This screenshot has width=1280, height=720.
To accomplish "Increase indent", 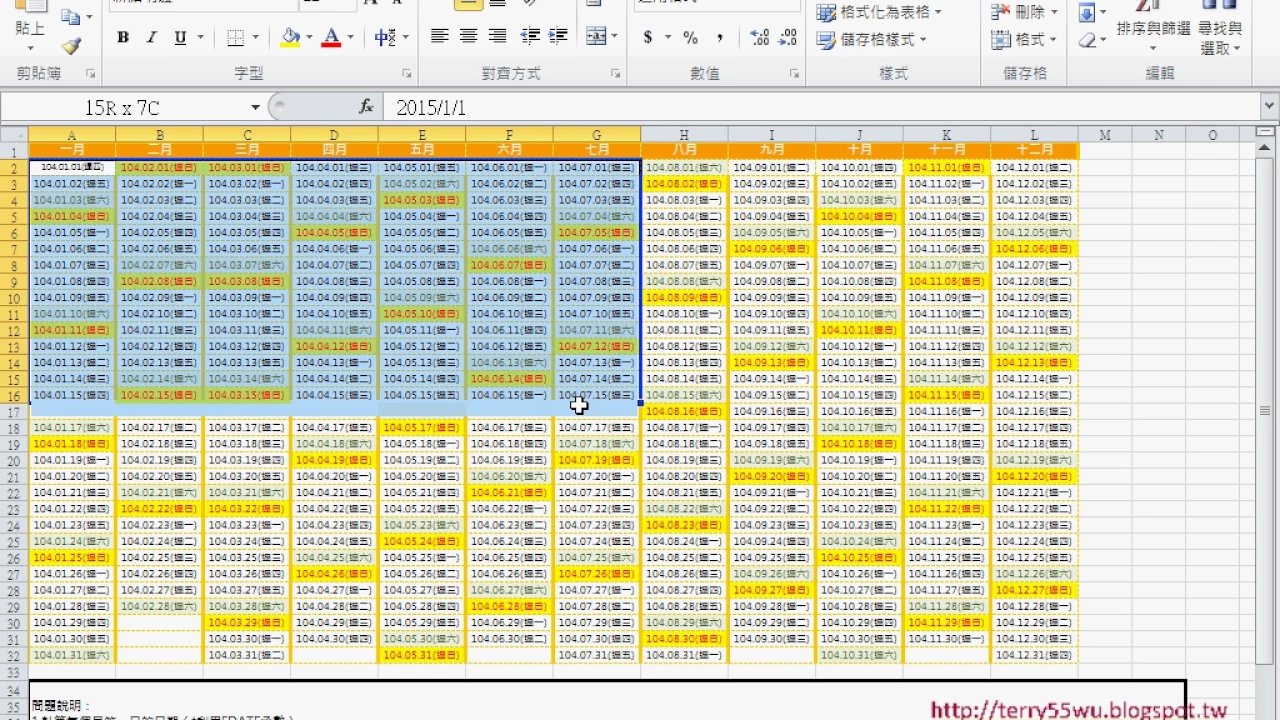I will click(558, 36).
